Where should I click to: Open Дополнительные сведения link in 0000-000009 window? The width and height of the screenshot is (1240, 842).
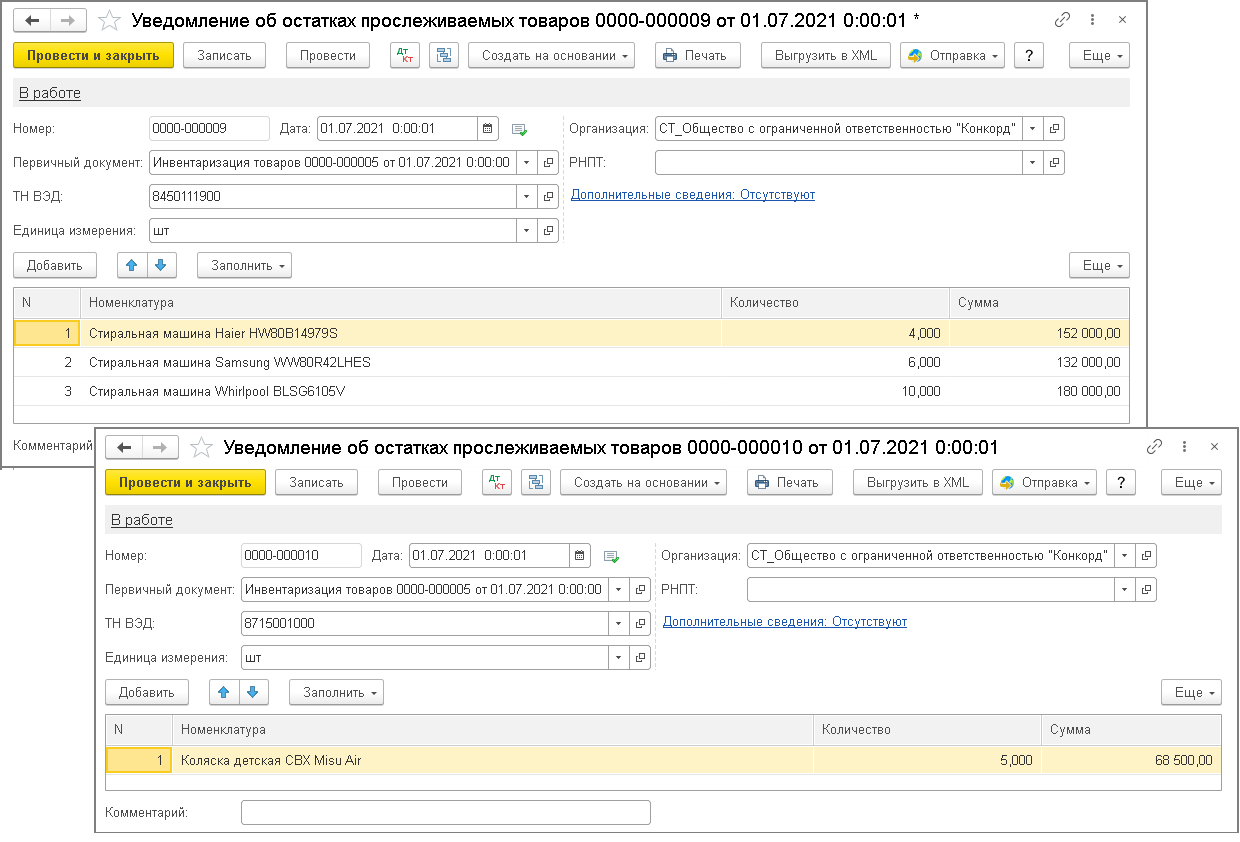(x=693, y=195)
